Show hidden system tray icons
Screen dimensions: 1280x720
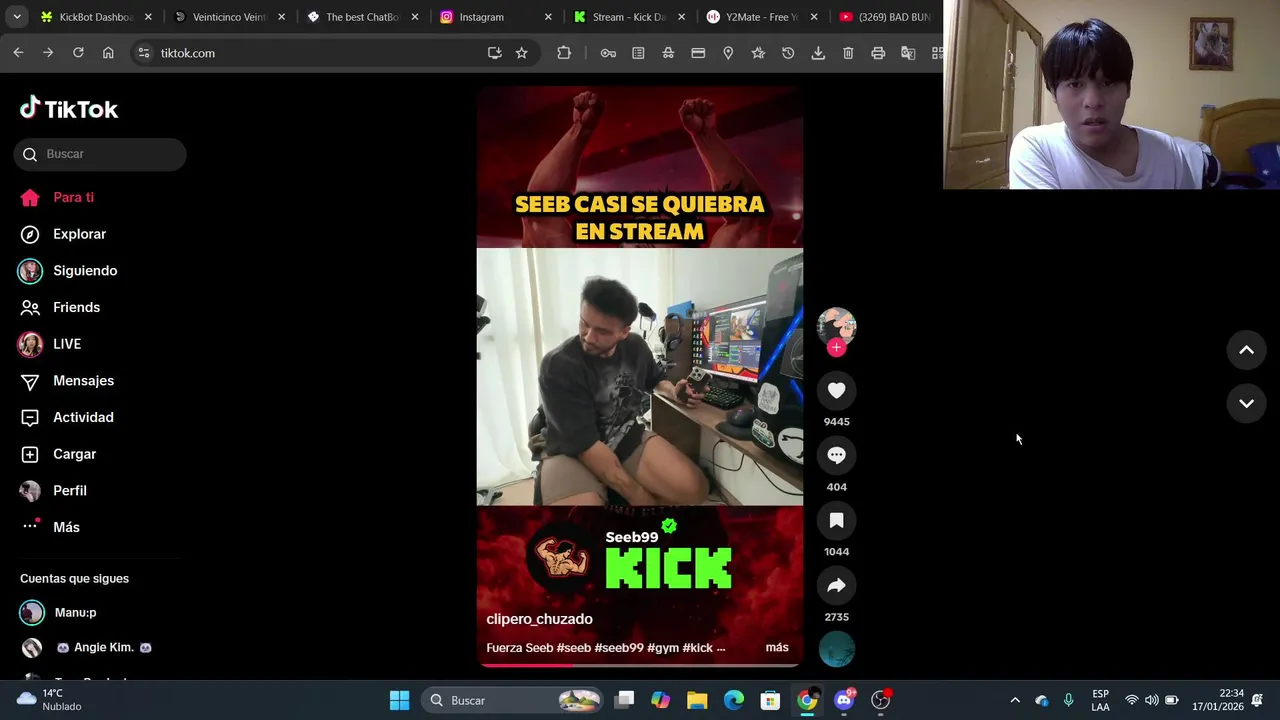[1015, 700]
